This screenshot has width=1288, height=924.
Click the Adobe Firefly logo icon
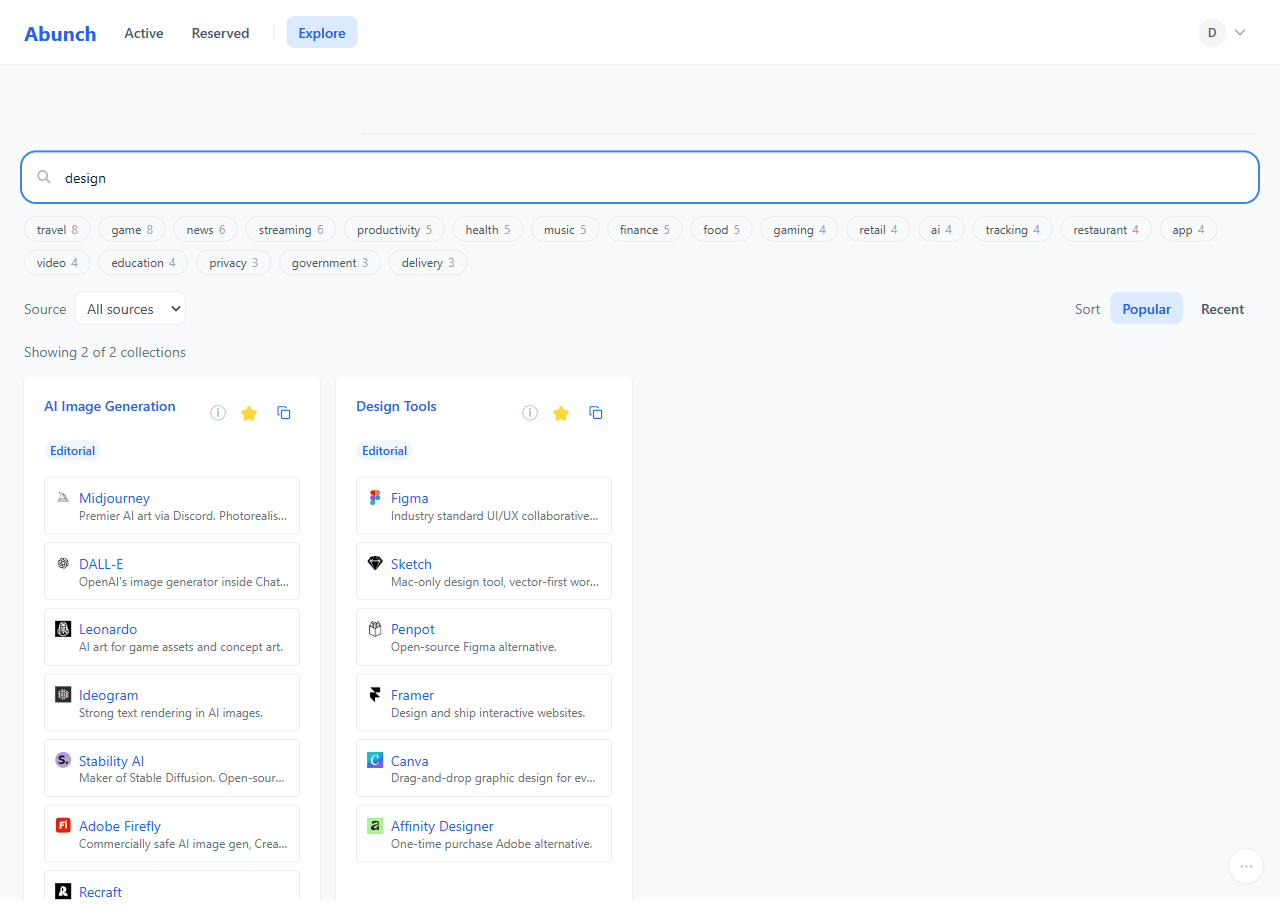(x=63, y=825)
